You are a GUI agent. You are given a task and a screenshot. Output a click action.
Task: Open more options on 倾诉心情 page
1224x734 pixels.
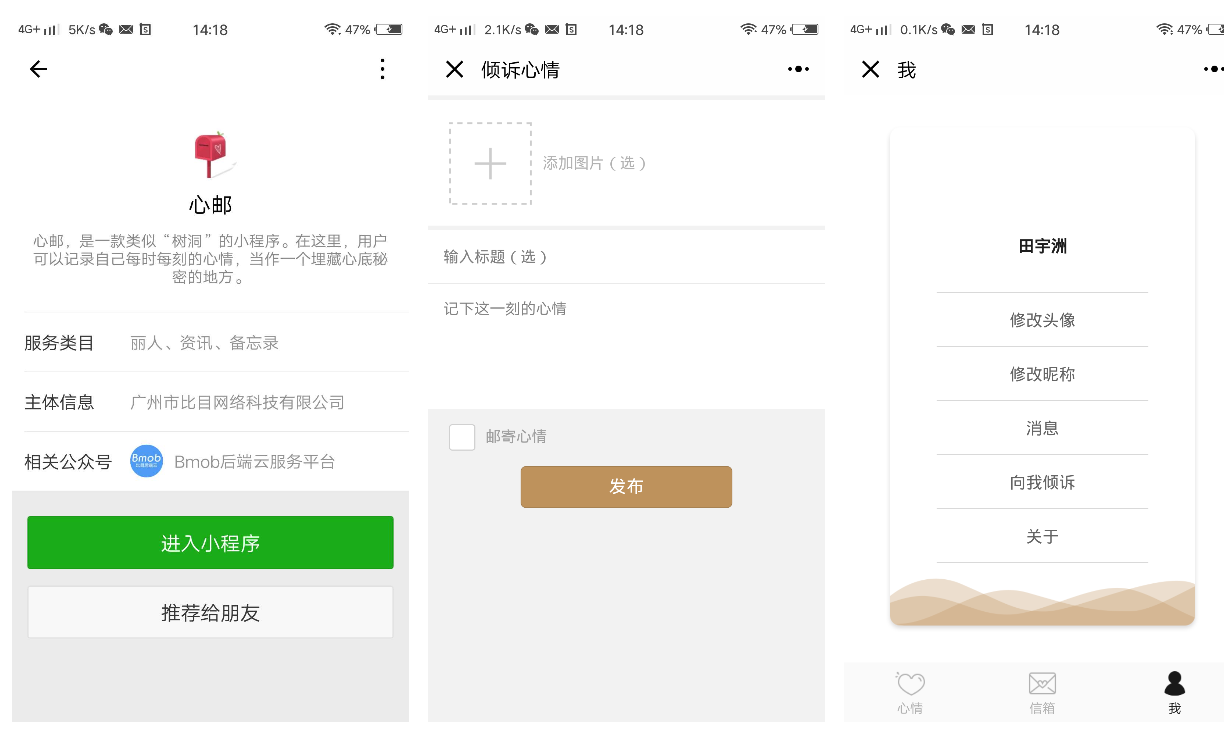pyautogui.click(x=798, y=69)
